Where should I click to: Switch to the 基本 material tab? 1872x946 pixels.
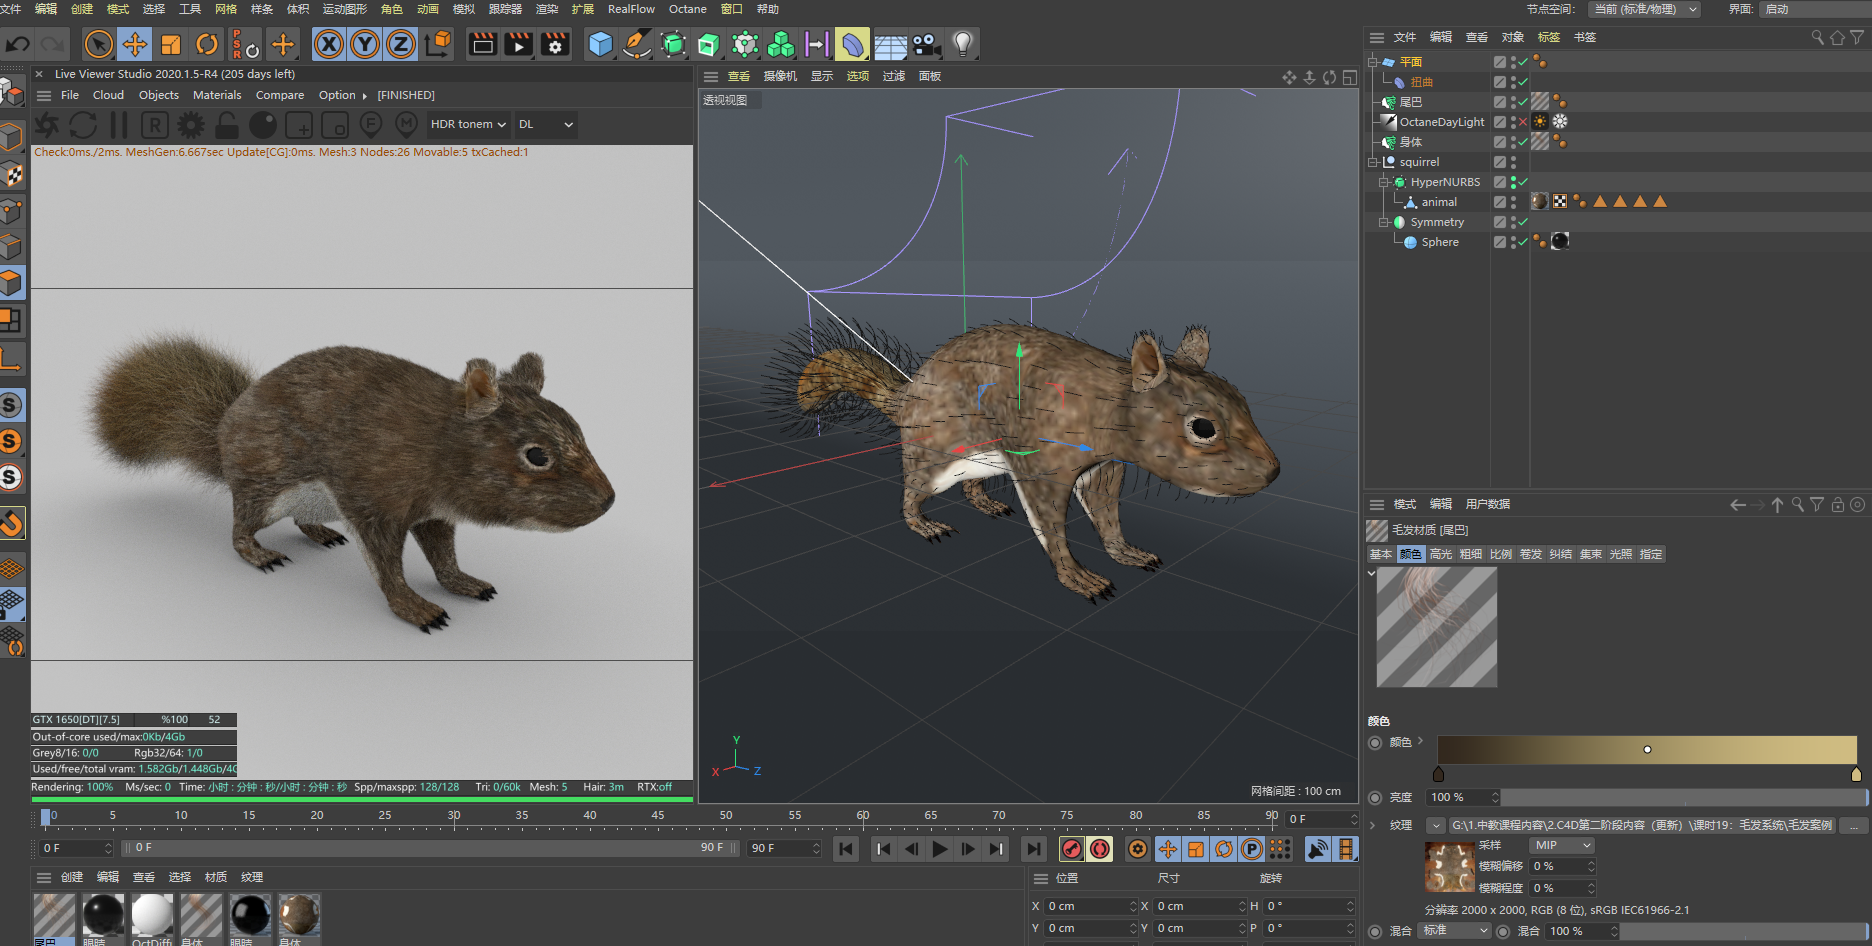(1381, 554)
